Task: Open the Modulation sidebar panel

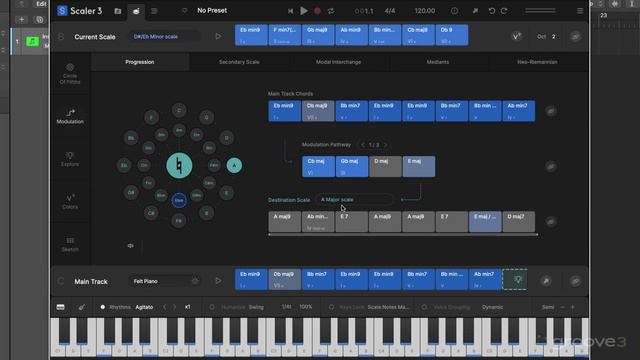Action: click(70, 116)
